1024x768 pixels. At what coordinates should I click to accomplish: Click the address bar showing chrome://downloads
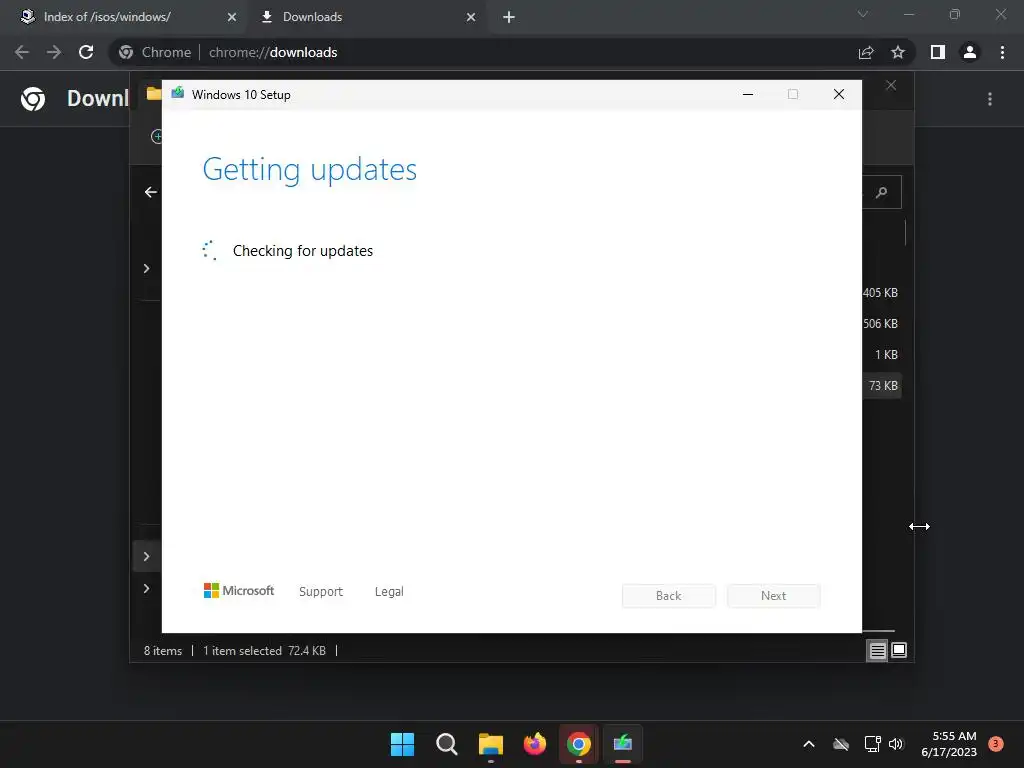tap(483, 52)
